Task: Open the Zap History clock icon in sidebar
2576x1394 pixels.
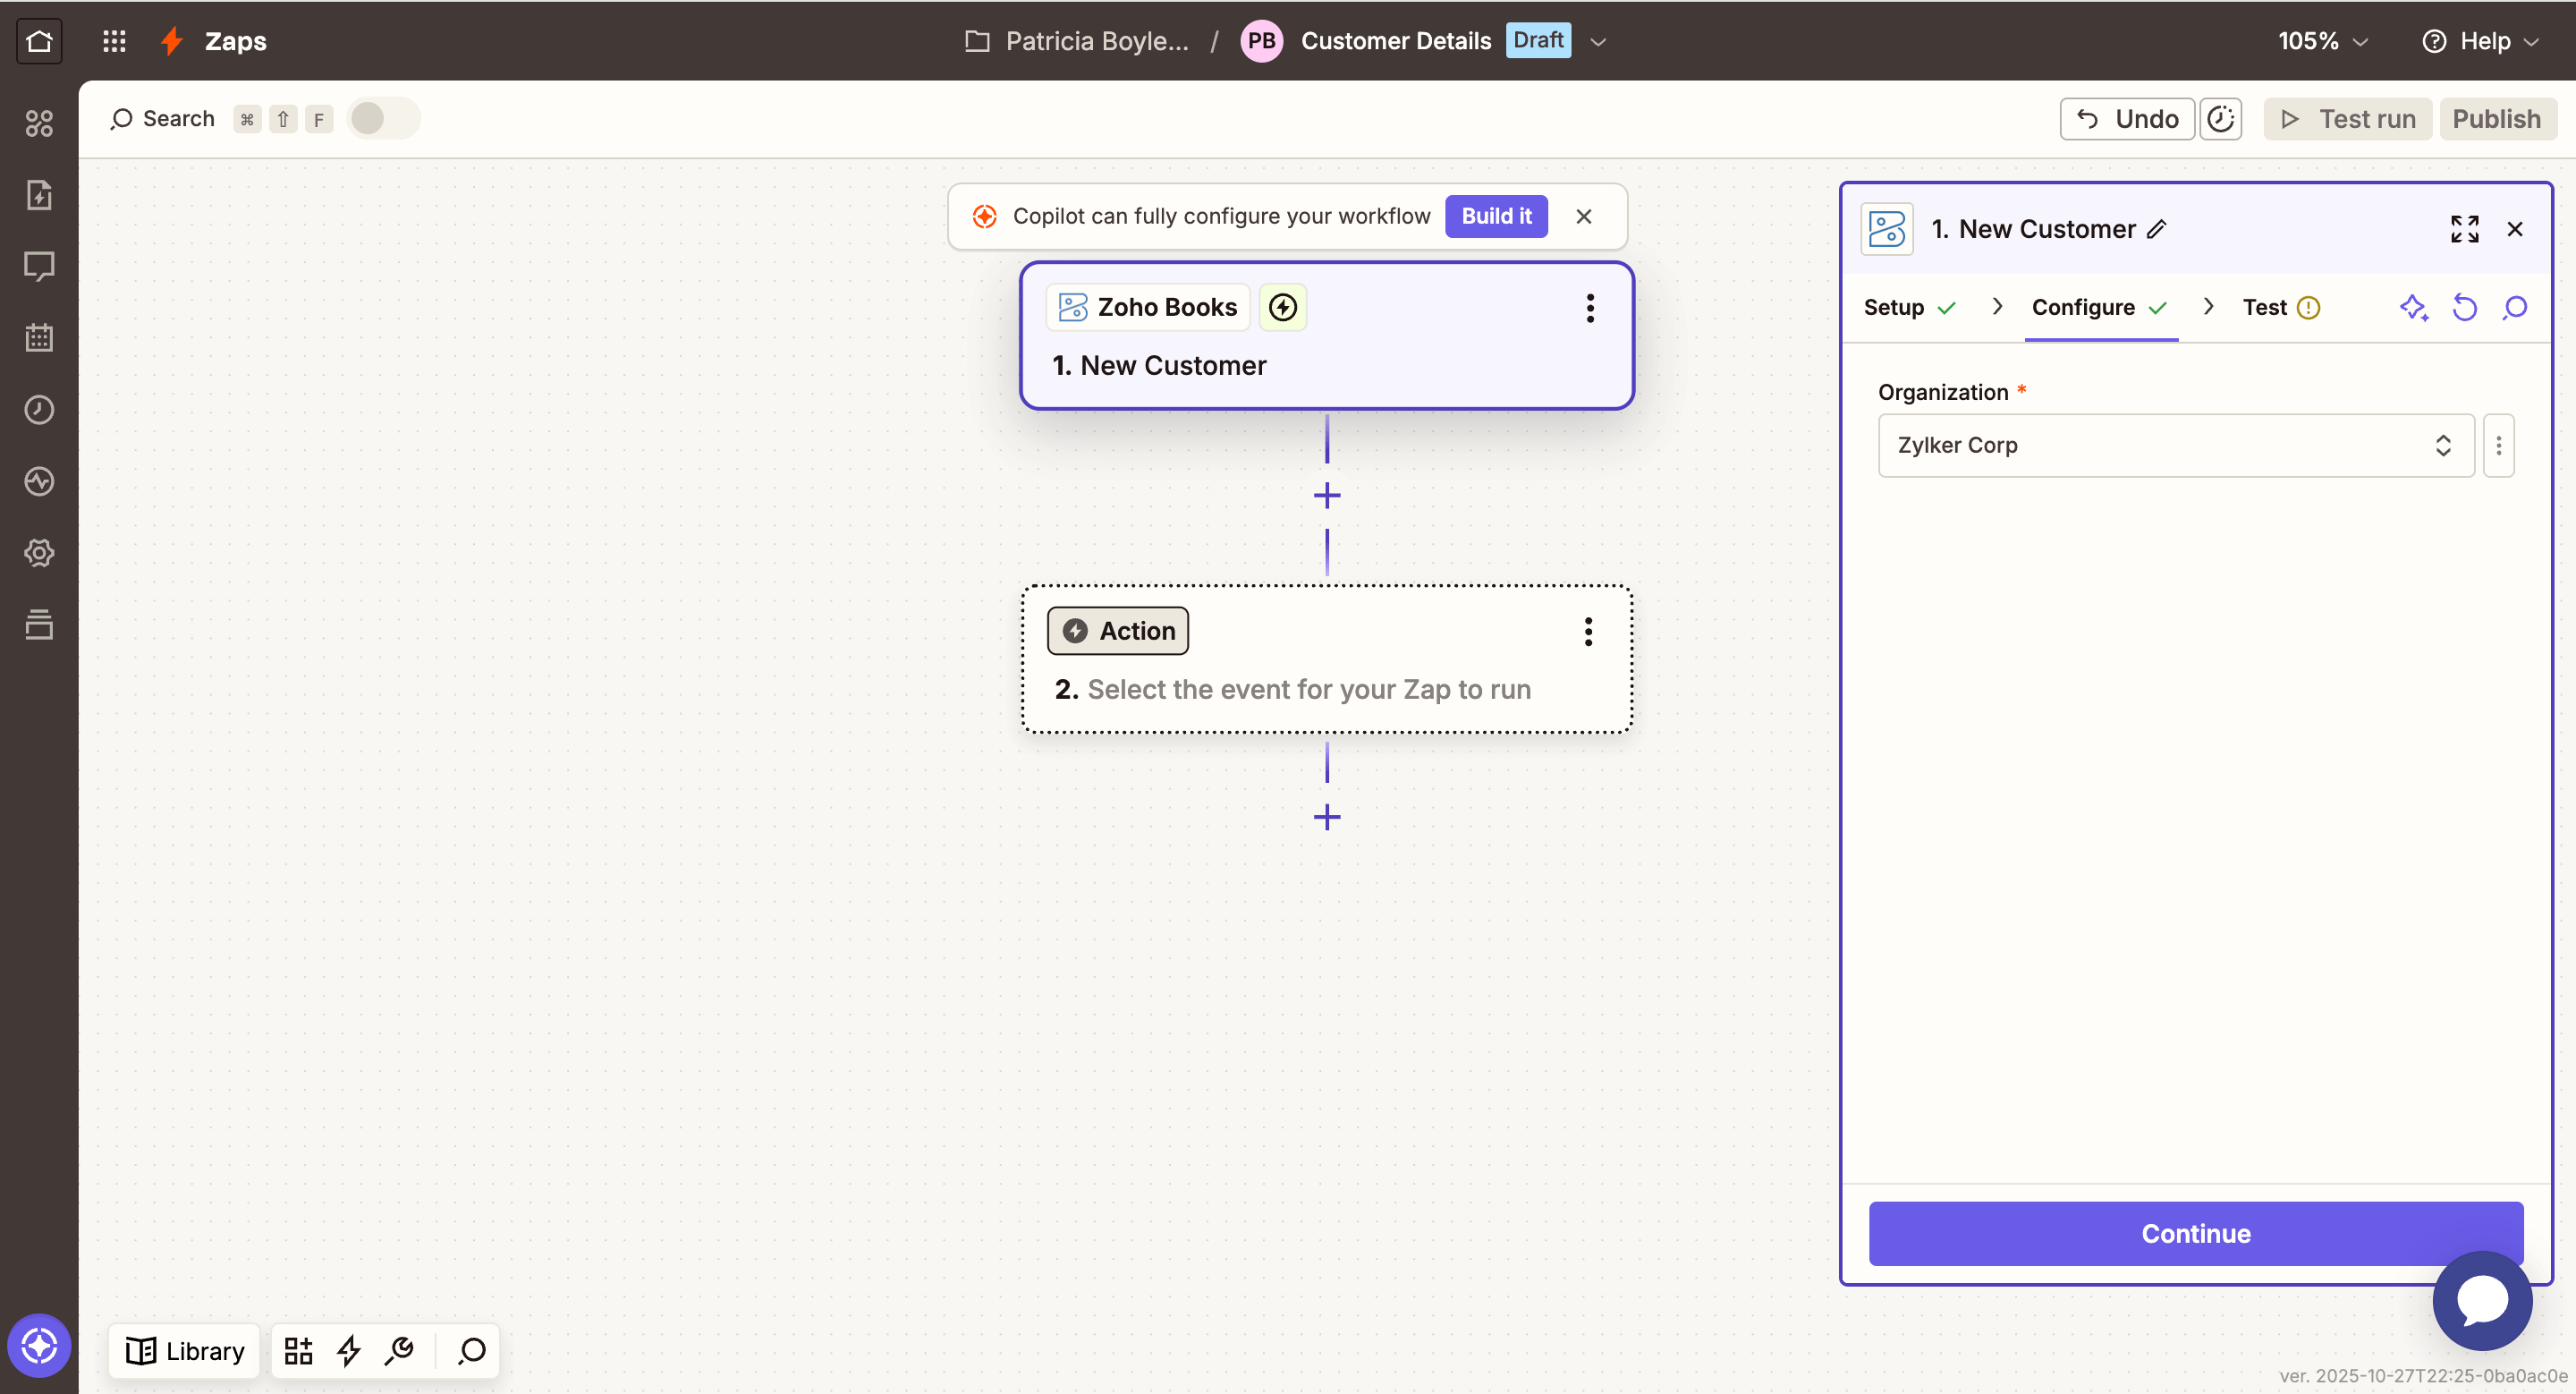Action: pos(39,409)
